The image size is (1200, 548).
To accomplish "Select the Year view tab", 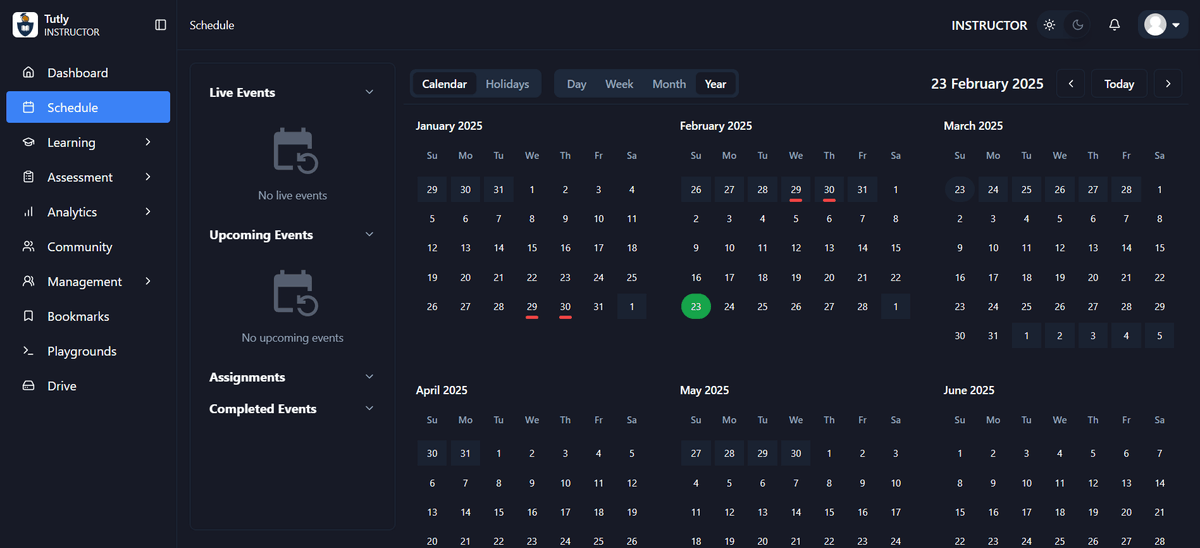I will pos(716,84).
